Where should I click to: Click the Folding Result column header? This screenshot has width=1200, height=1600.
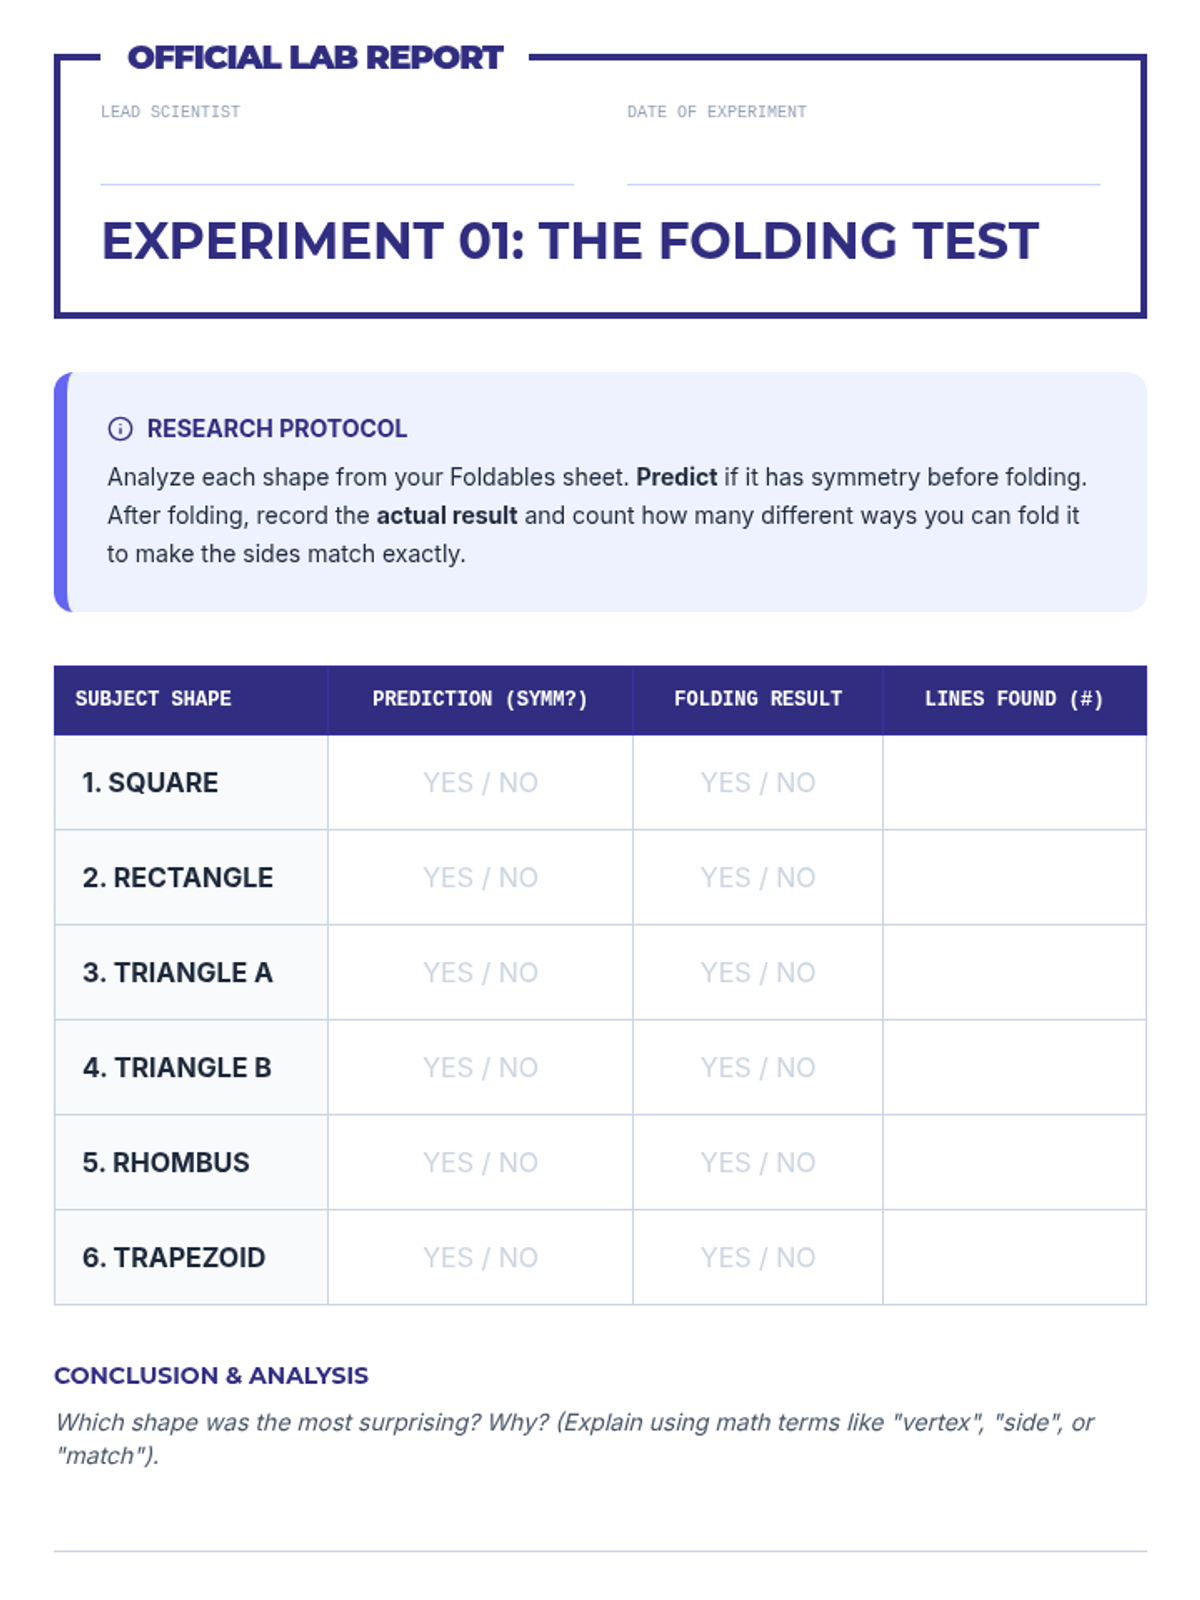[757, 699]
